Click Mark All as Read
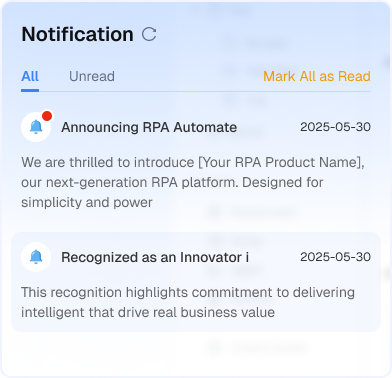The width and height of the screenshot is (392, 378). pyautogui.click(x=317, y=76)
